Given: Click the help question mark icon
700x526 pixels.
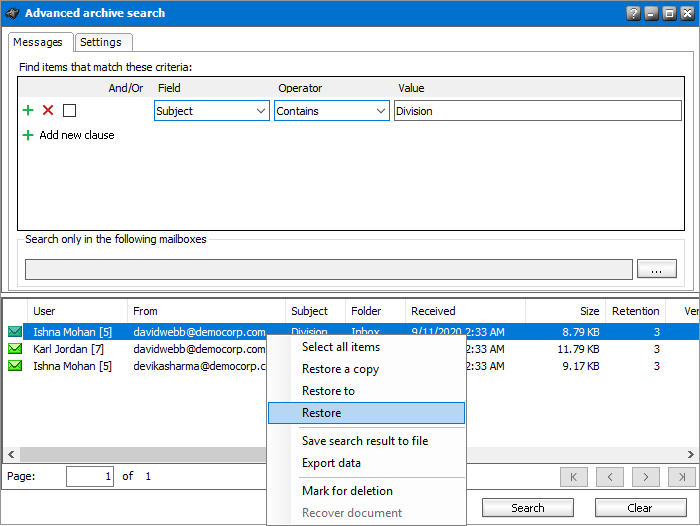Looking at the screenshot, I should pos(633,14).
